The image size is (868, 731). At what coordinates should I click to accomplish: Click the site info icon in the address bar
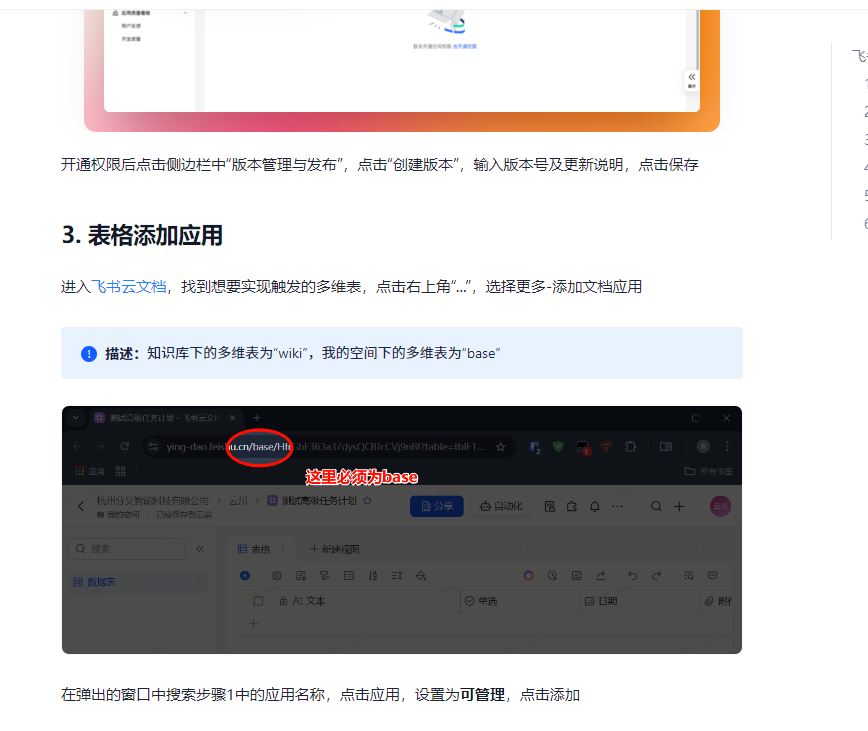pos(153,447)
